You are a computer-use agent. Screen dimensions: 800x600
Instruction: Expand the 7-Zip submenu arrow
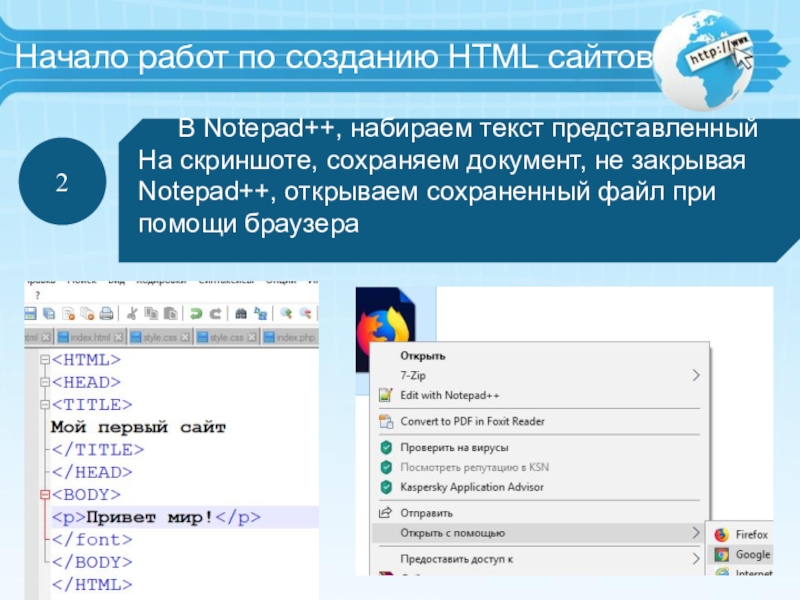click(696, 376)
